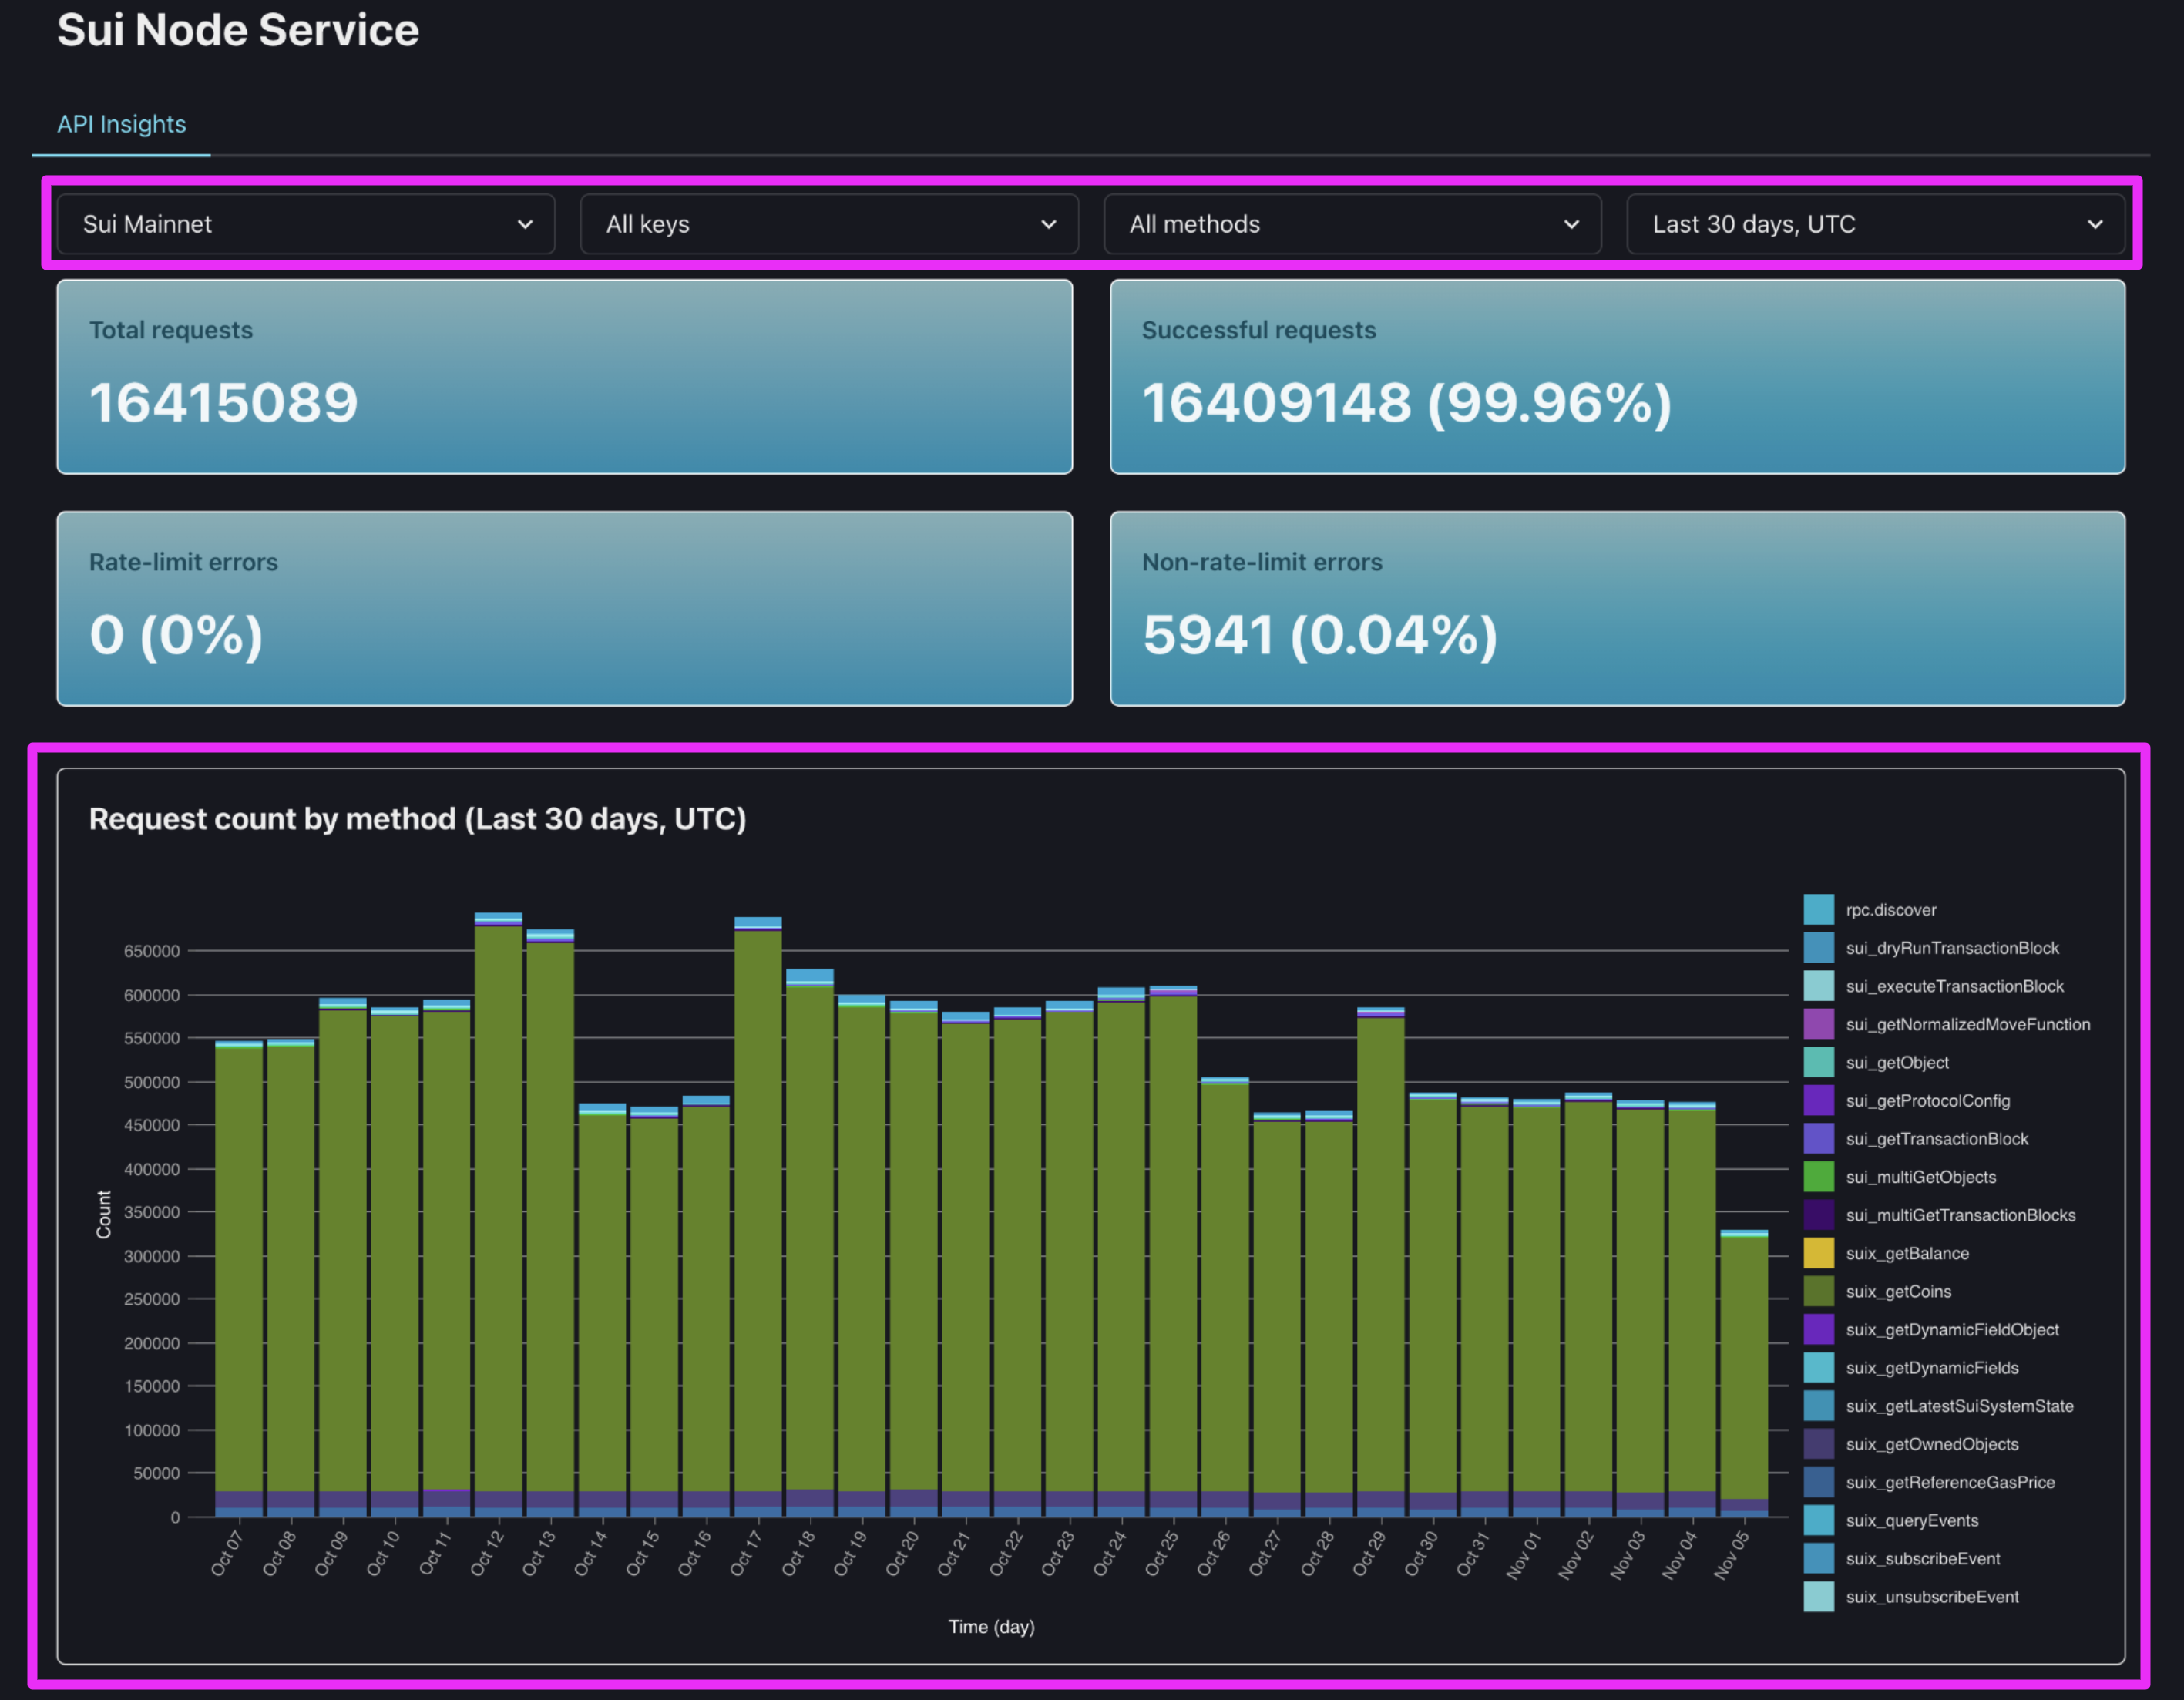Expand the All methods filter dropdown
Viewport: 2184px width, 1700px height.
1352,224
